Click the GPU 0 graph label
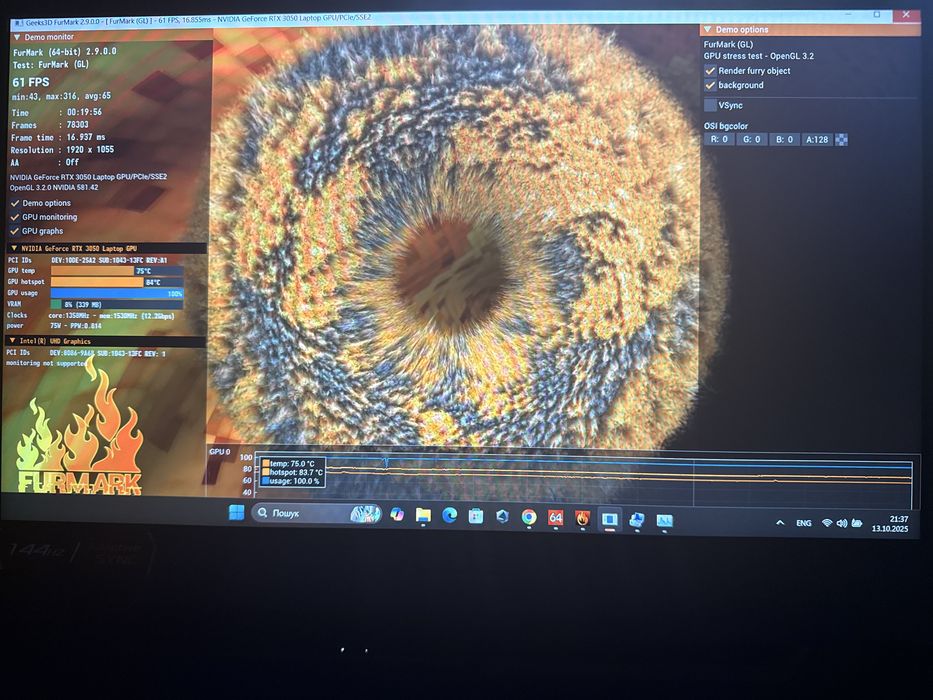Viewport: 933px width, 700px height. 220,452
